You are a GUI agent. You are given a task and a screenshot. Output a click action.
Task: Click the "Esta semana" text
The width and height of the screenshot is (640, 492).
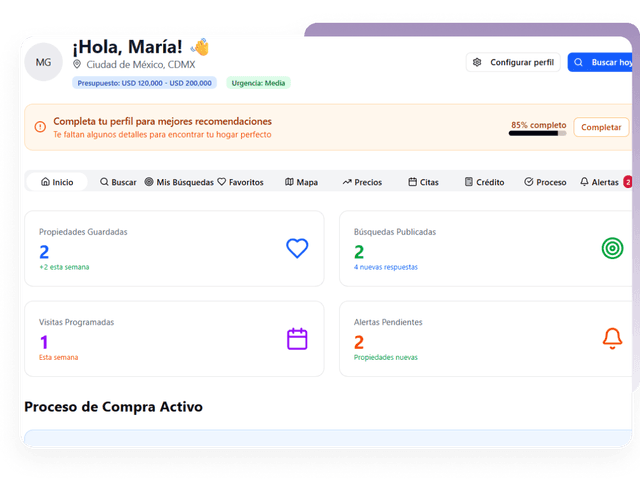click(x=58, y=357)
